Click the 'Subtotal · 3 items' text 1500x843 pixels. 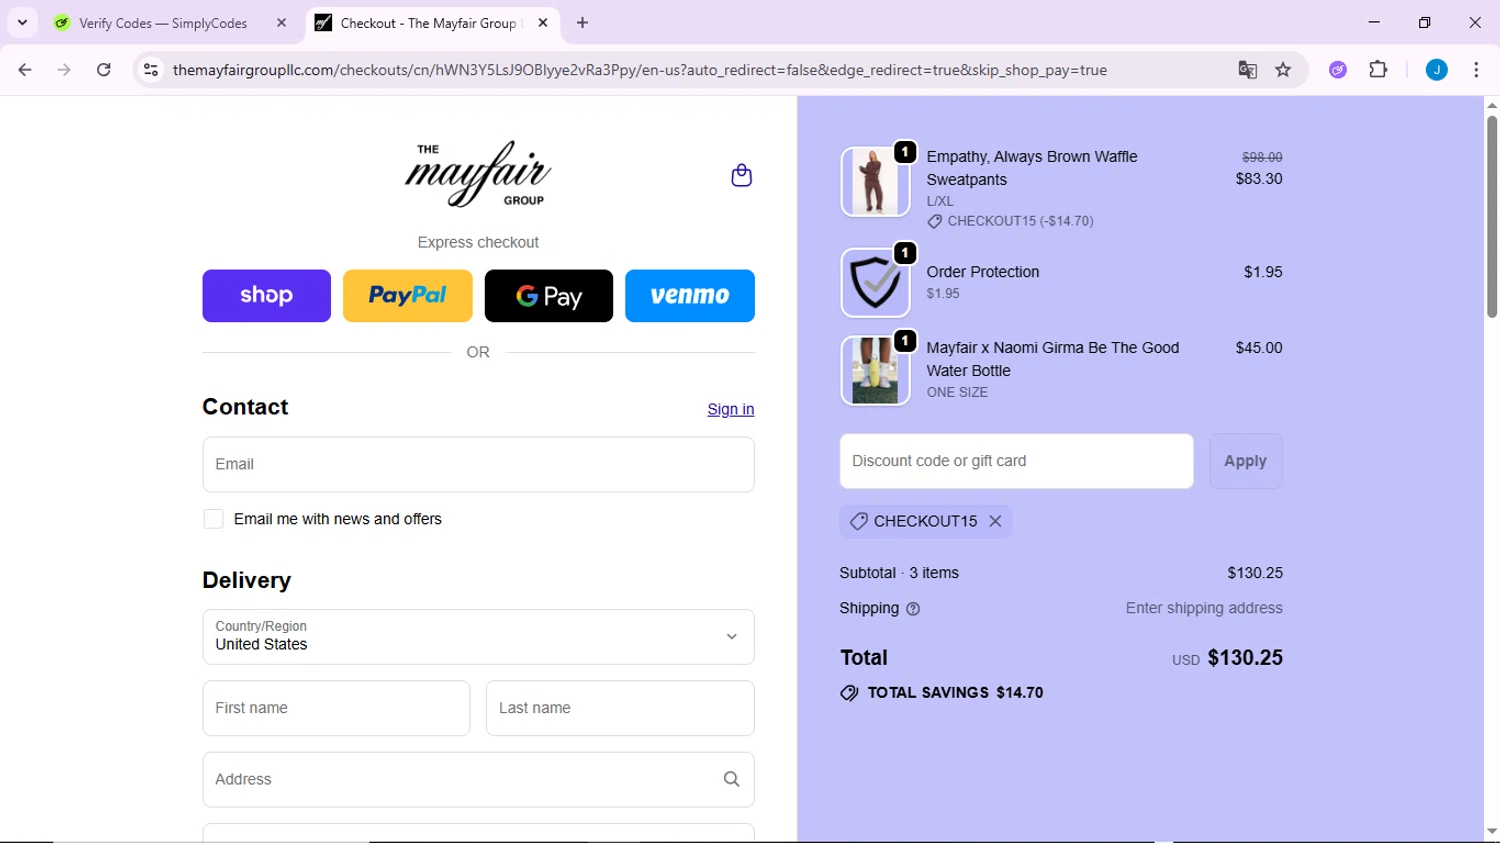click(x=899, y=573)
